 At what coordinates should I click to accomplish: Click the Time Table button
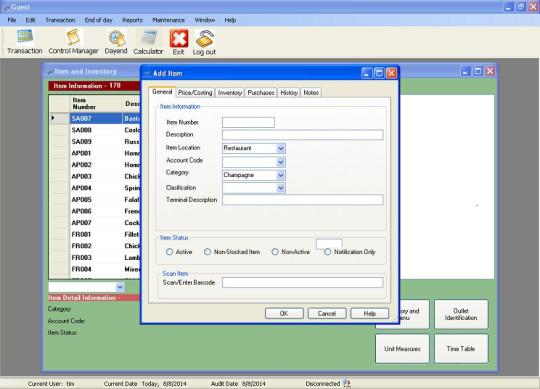click(461, 349)
